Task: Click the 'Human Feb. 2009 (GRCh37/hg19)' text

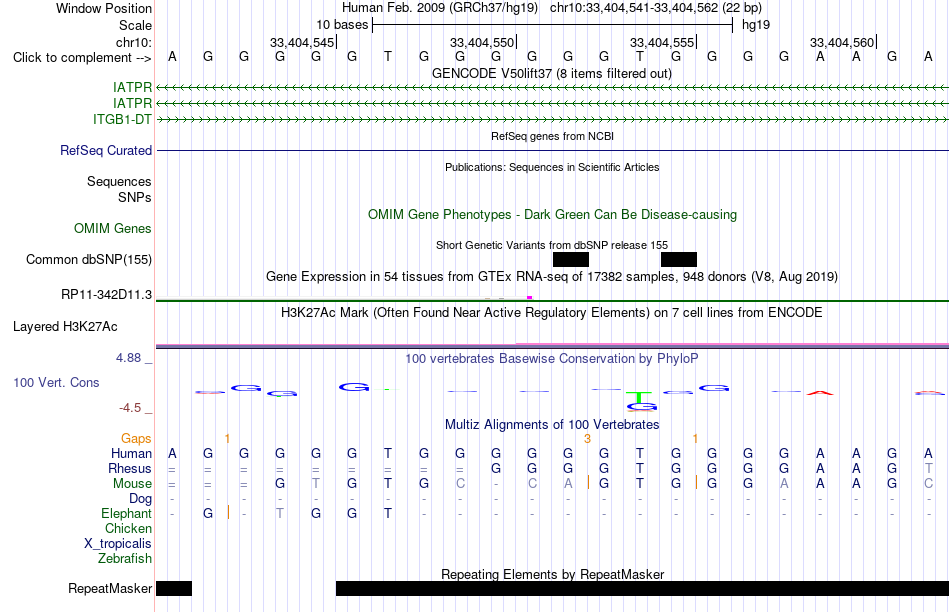Action: [440, 8]
